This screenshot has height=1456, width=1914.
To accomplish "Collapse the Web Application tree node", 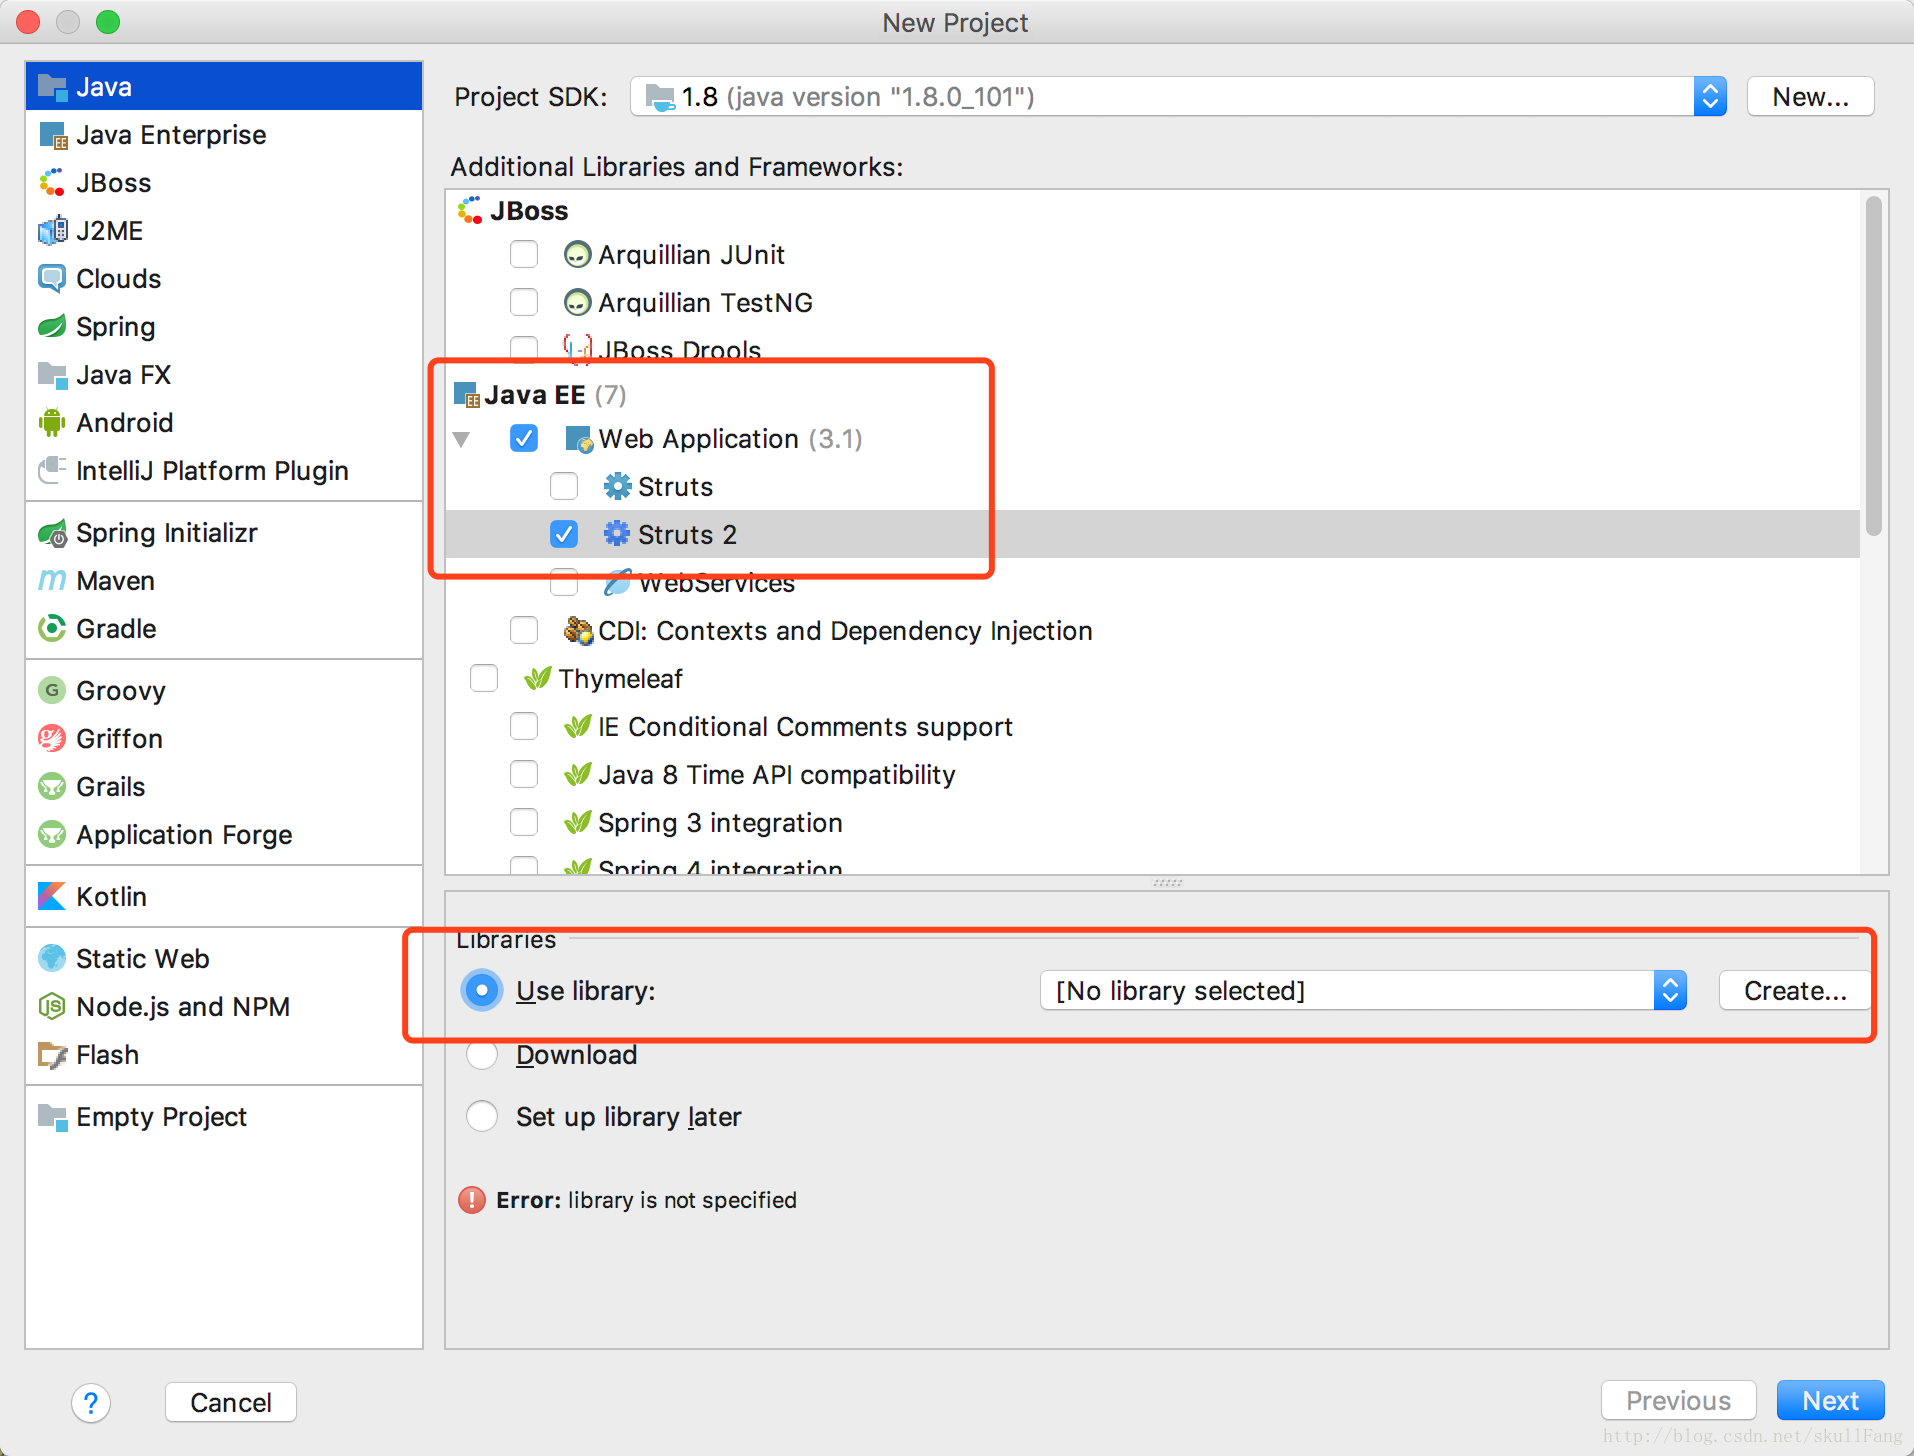I will pyautogui.click(x=461, y=439).
